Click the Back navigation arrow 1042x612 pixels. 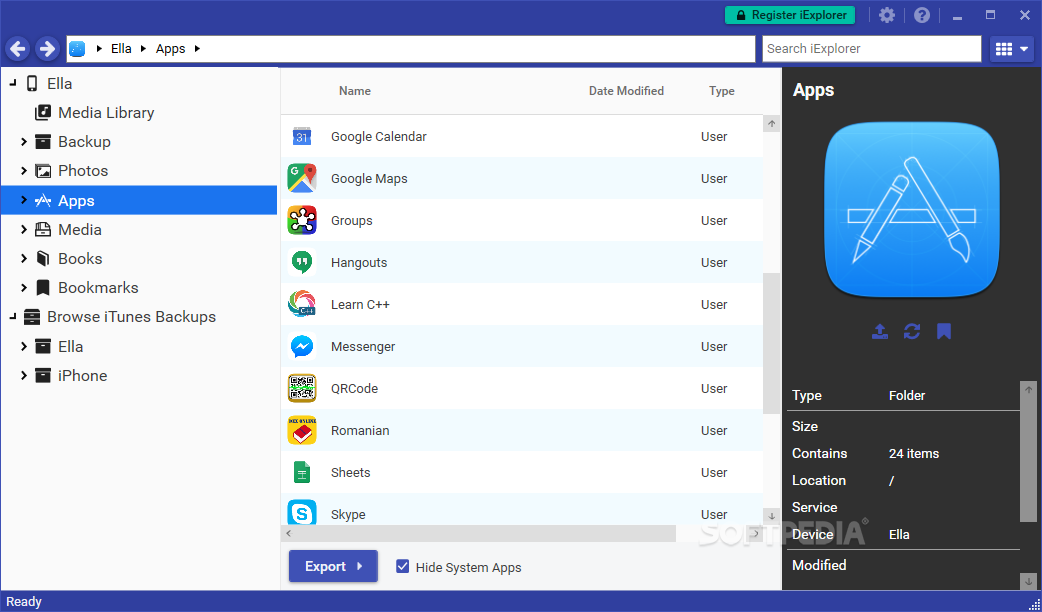(x=18, y=49)
